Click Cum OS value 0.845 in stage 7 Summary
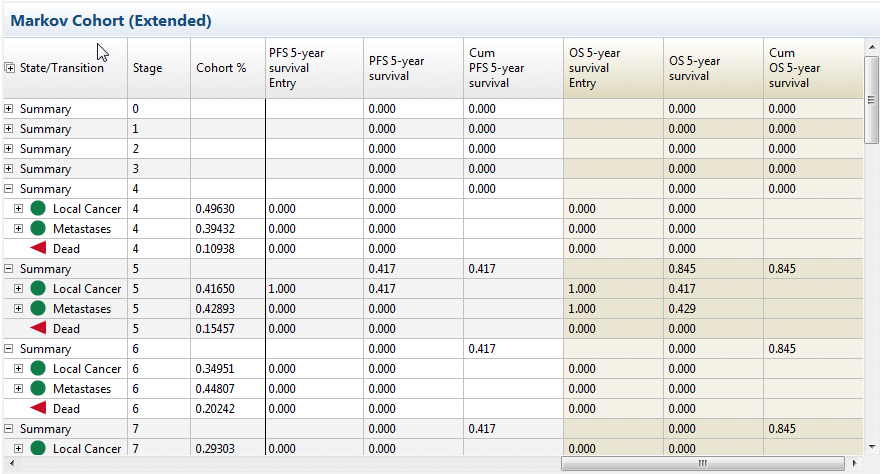Viewport: 881px width, 474px height. 782,429
